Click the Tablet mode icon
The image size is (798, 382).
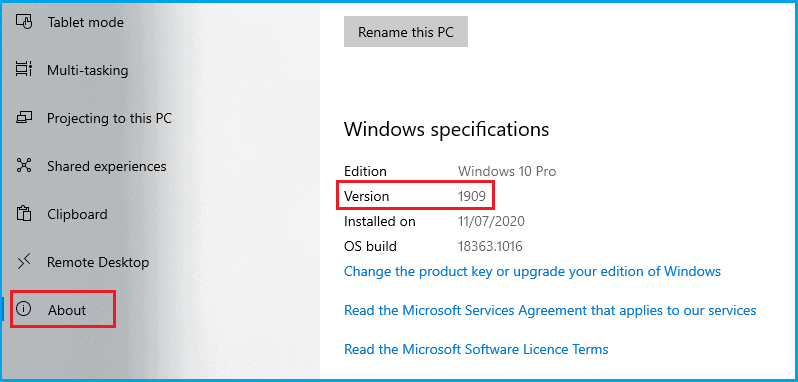tap(24, 22)
